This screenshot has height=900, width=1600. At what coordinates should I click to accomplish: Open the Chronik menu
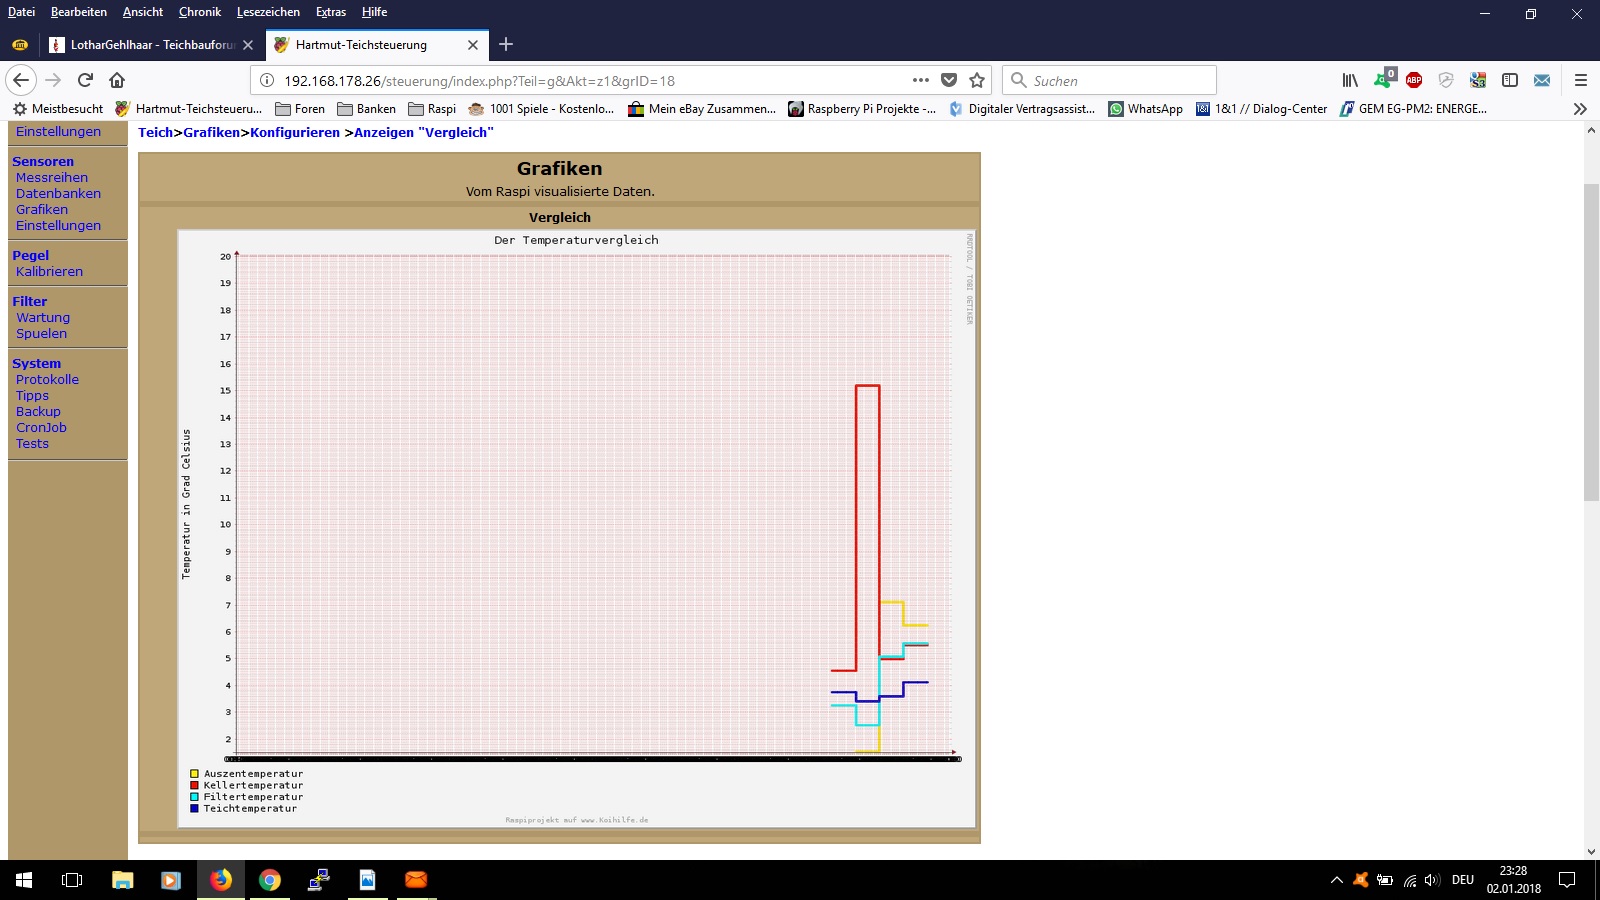point(199,12)
